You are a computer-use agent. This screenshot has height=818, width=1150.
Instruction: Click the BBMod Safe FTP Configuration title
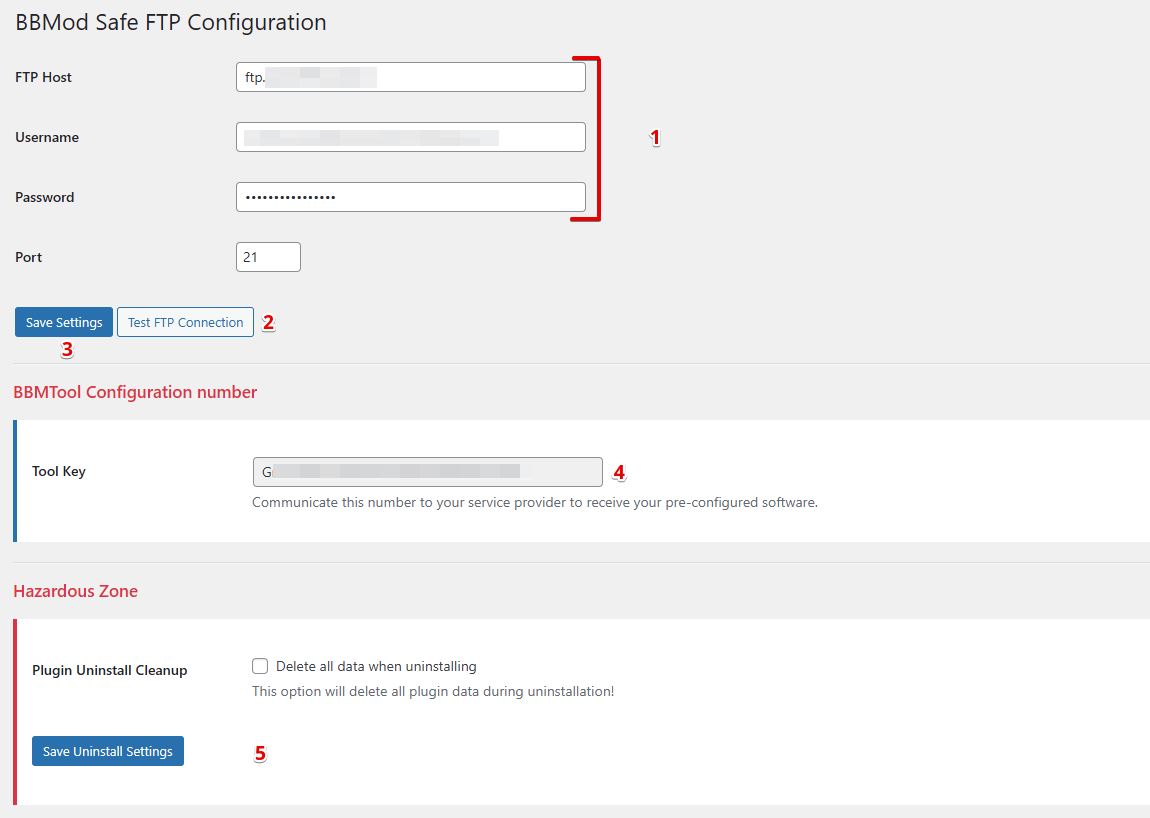pyautogui.click(x=170, y=22)
